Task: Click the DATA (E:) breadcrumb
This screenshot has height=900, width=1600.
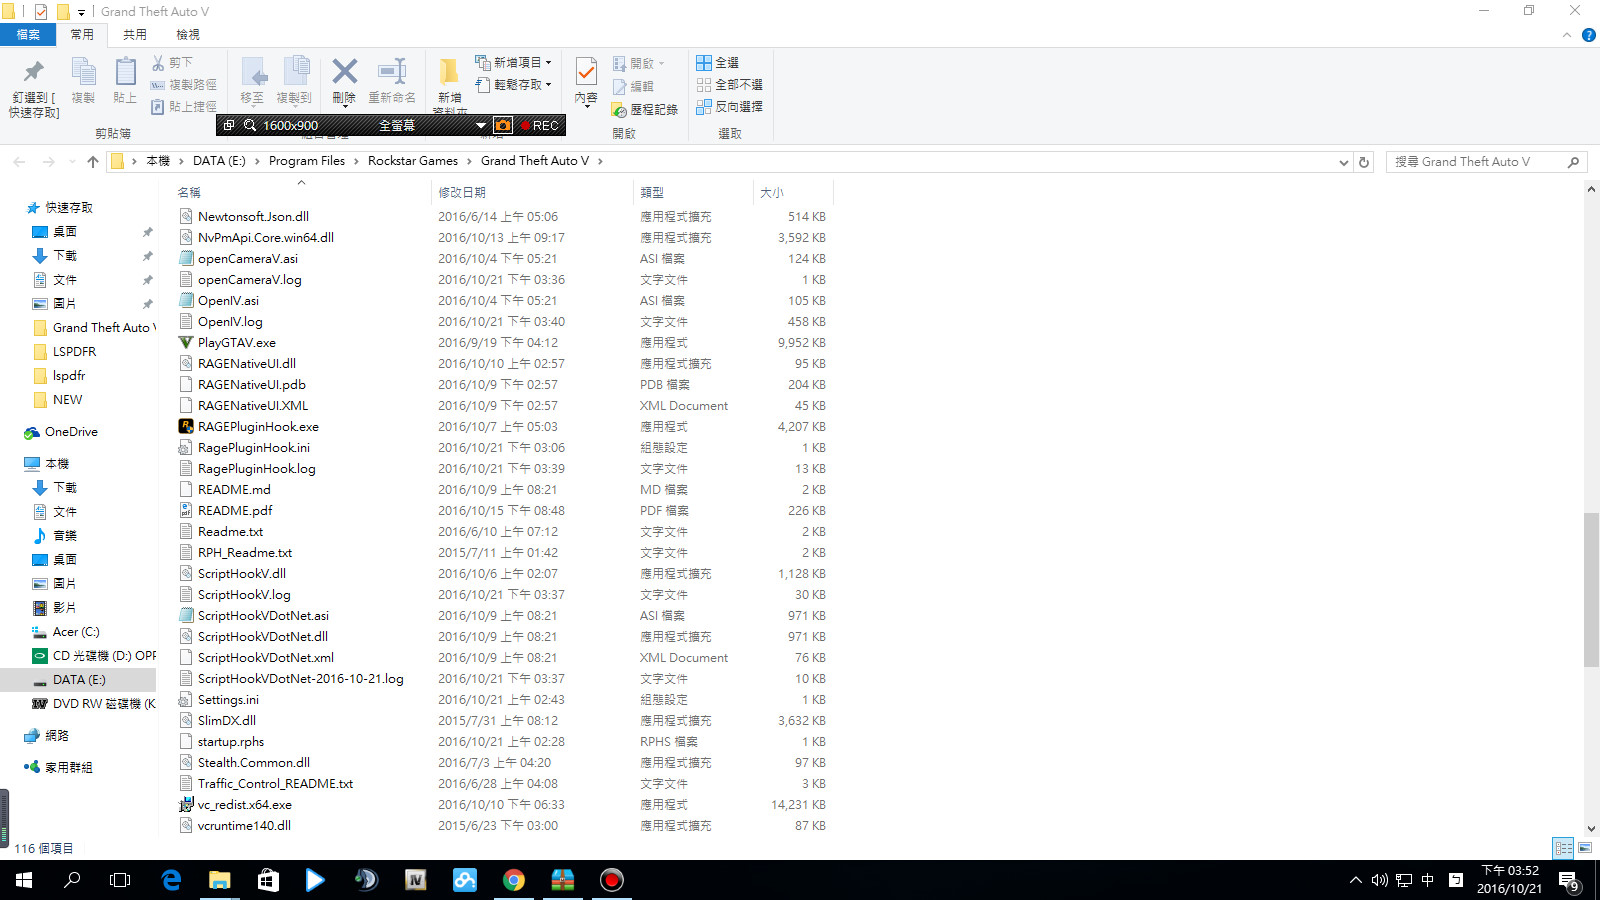Action: (219, 161)
